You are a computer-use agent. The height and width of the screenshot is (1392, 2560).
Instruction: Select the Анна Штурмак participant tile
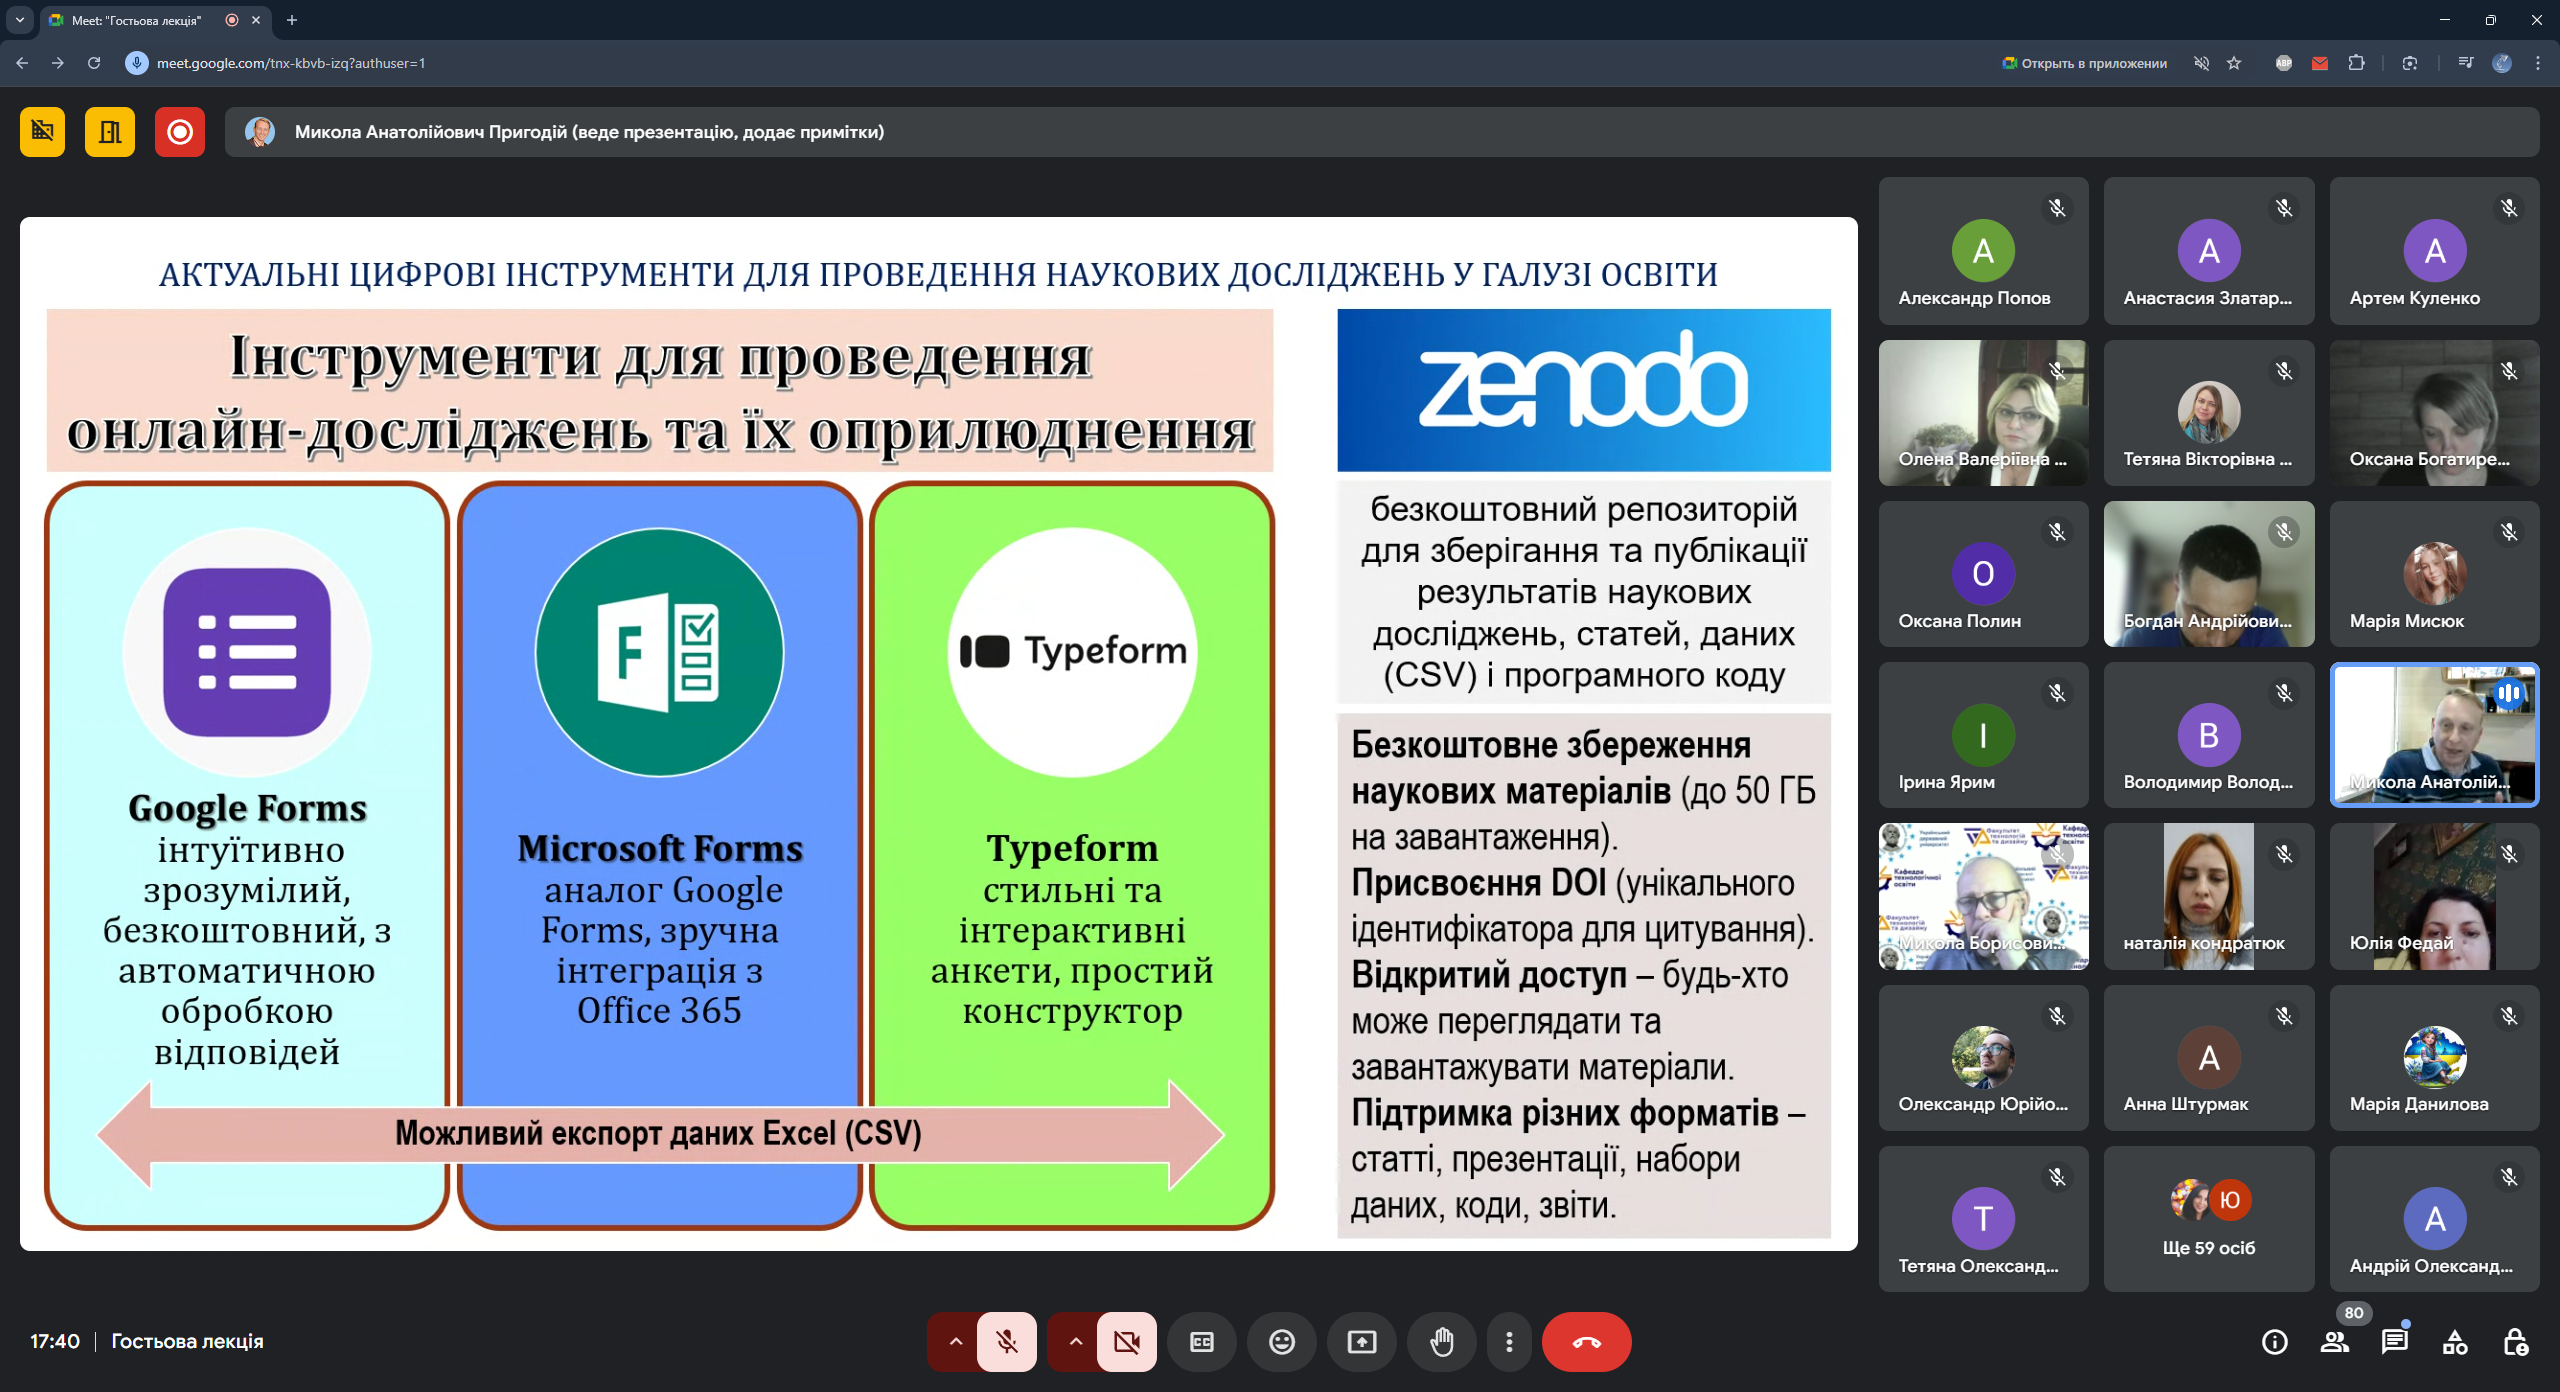point(2209,1058)
